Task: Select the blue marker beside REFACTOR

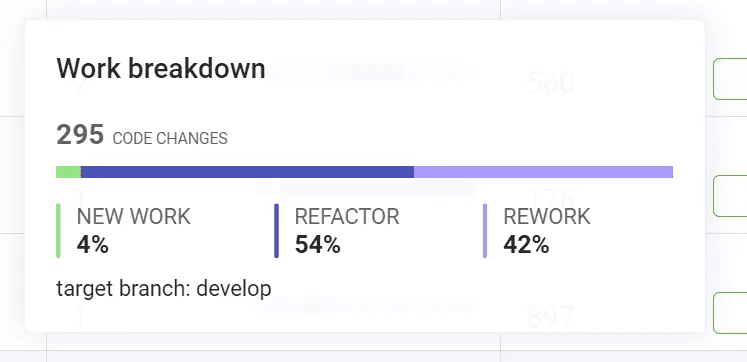Action: coord(276,231)
